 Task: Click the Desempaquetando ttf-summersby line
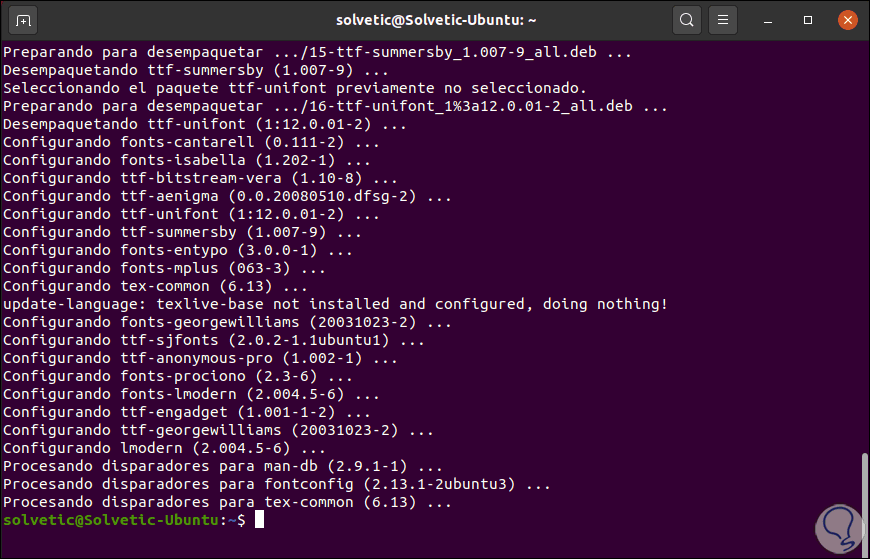[195, 70]
